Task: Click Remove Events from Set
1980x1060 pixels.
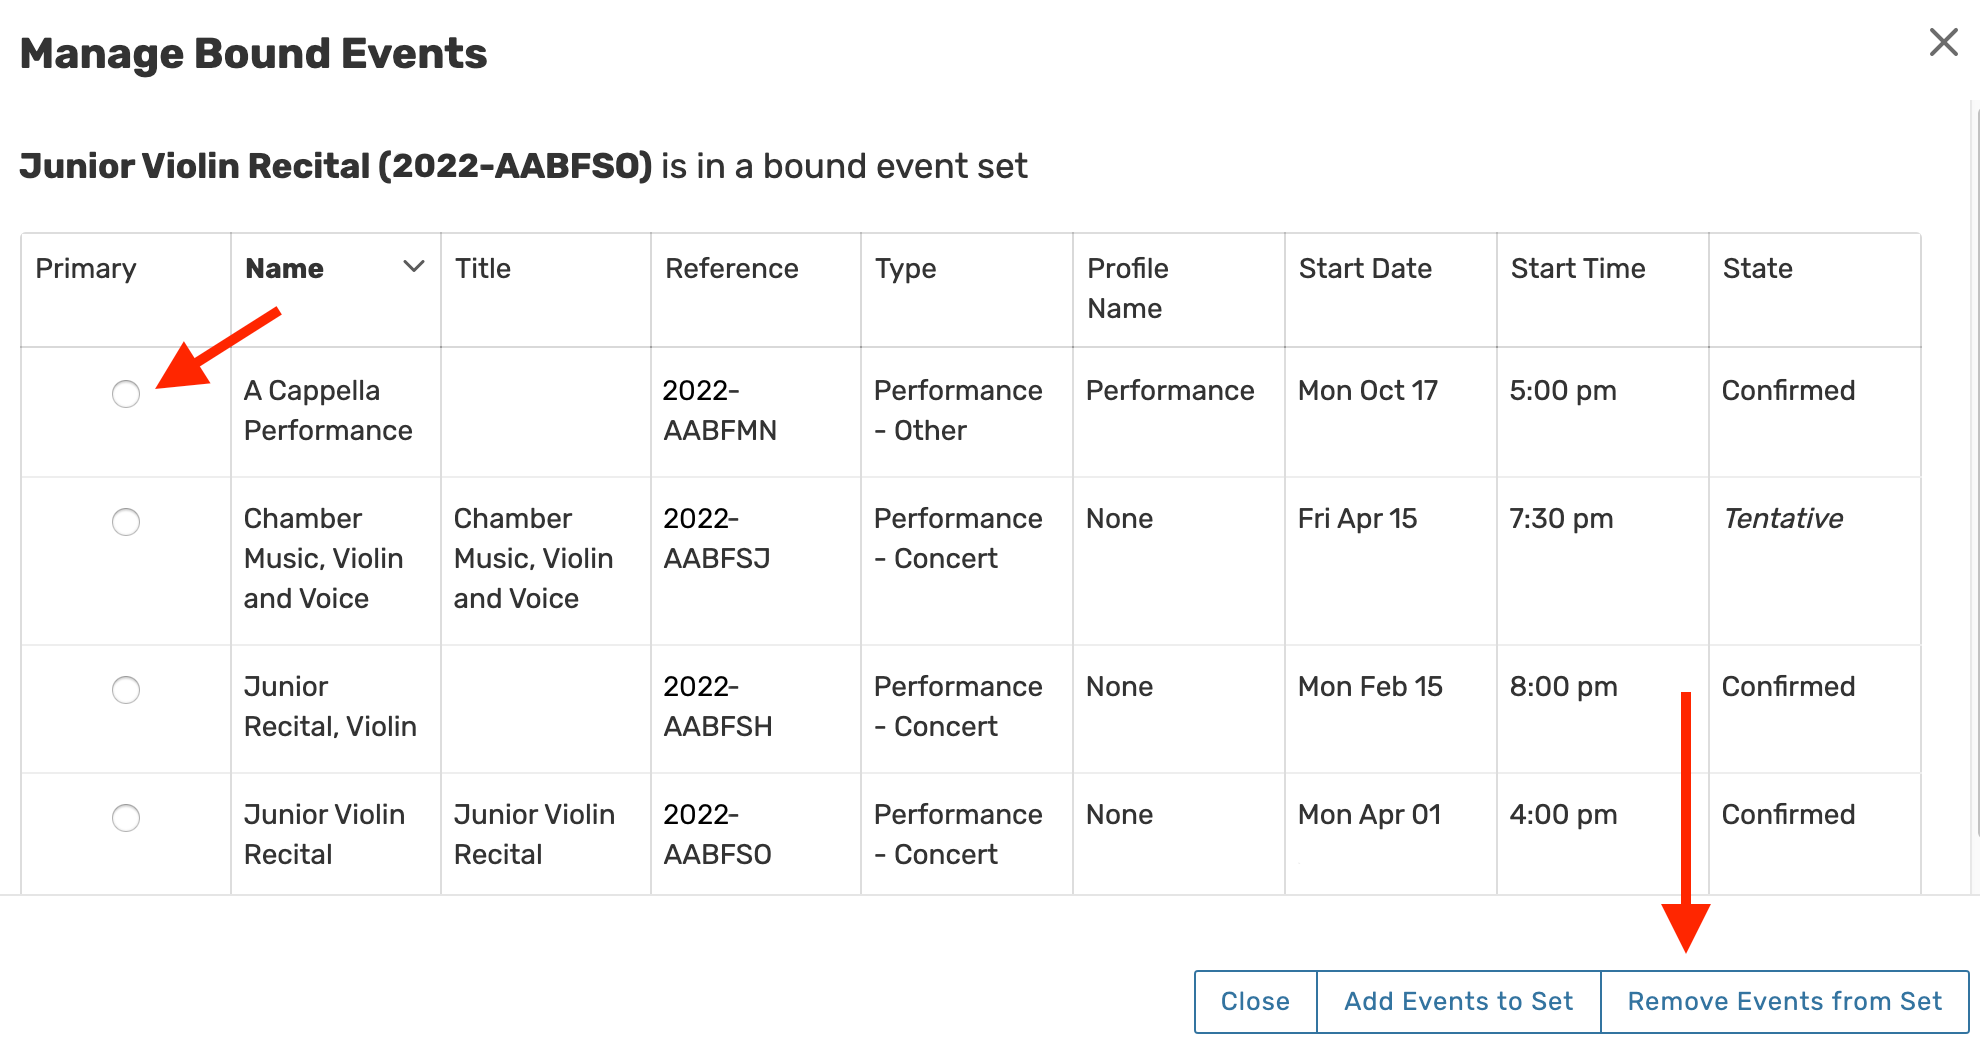Action: [x=1784, y=1001]
